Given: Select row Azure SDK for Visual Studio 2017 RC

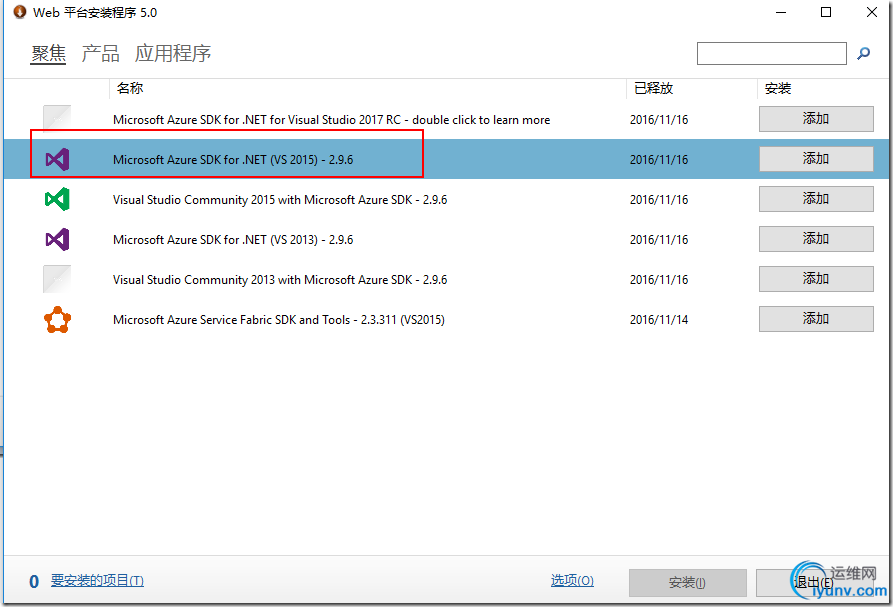Looking at the screenshot, I should click(x=446, y=119).
